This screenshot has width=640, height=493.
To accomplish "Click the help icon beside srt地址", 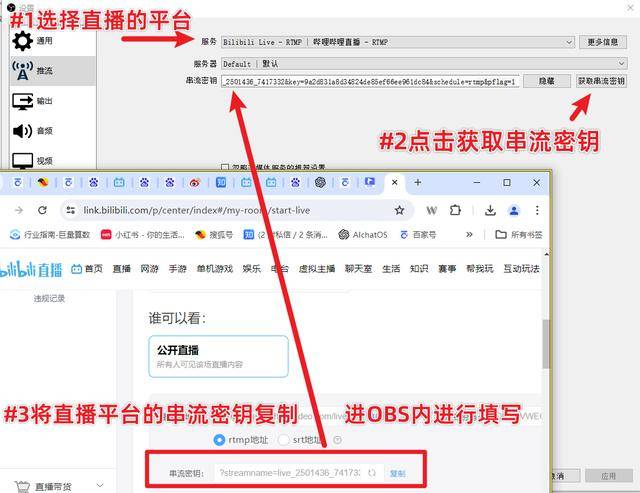I will point(338,440).
